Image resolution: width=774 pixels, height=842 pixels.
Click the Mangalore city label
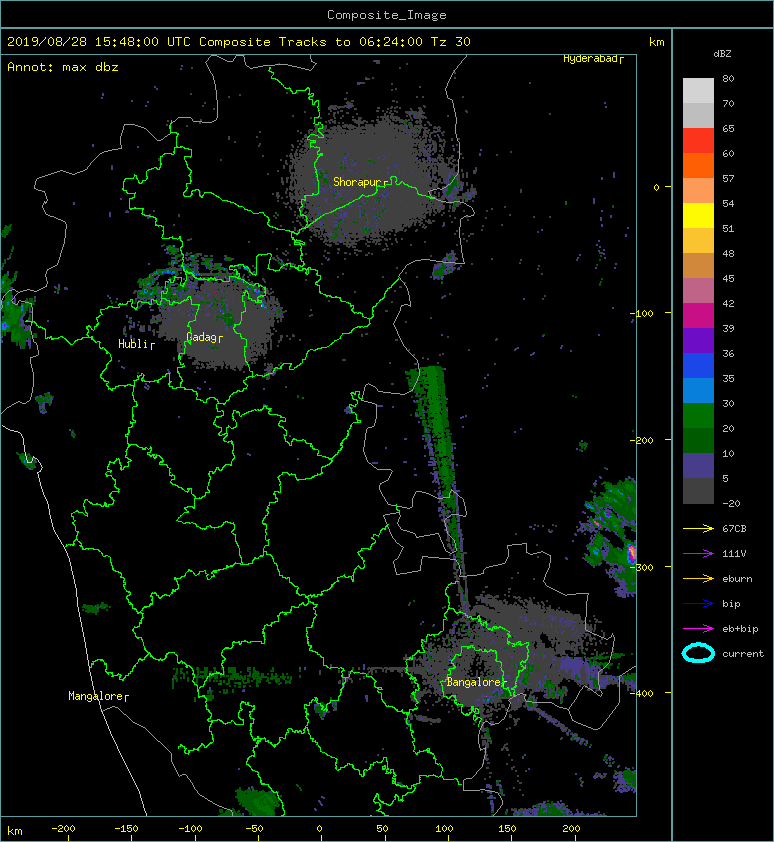pyautogui.click(x=96, y=696)
